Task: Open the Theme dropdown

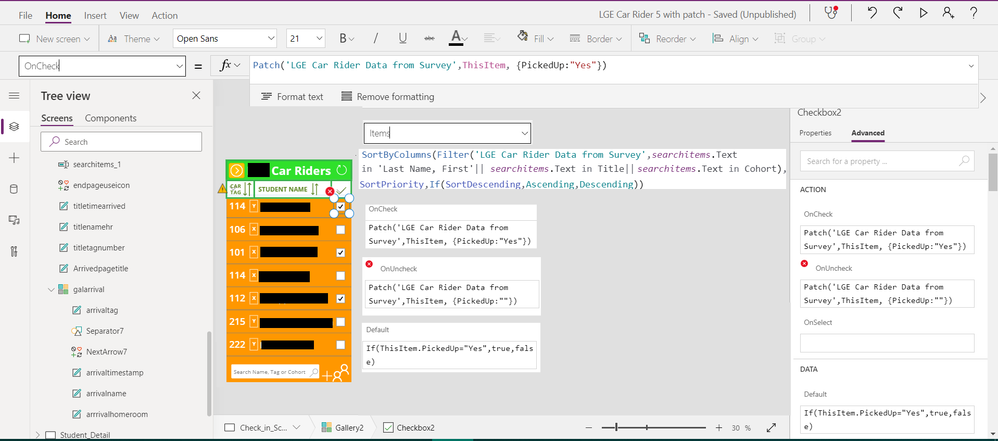Action: 132,39
